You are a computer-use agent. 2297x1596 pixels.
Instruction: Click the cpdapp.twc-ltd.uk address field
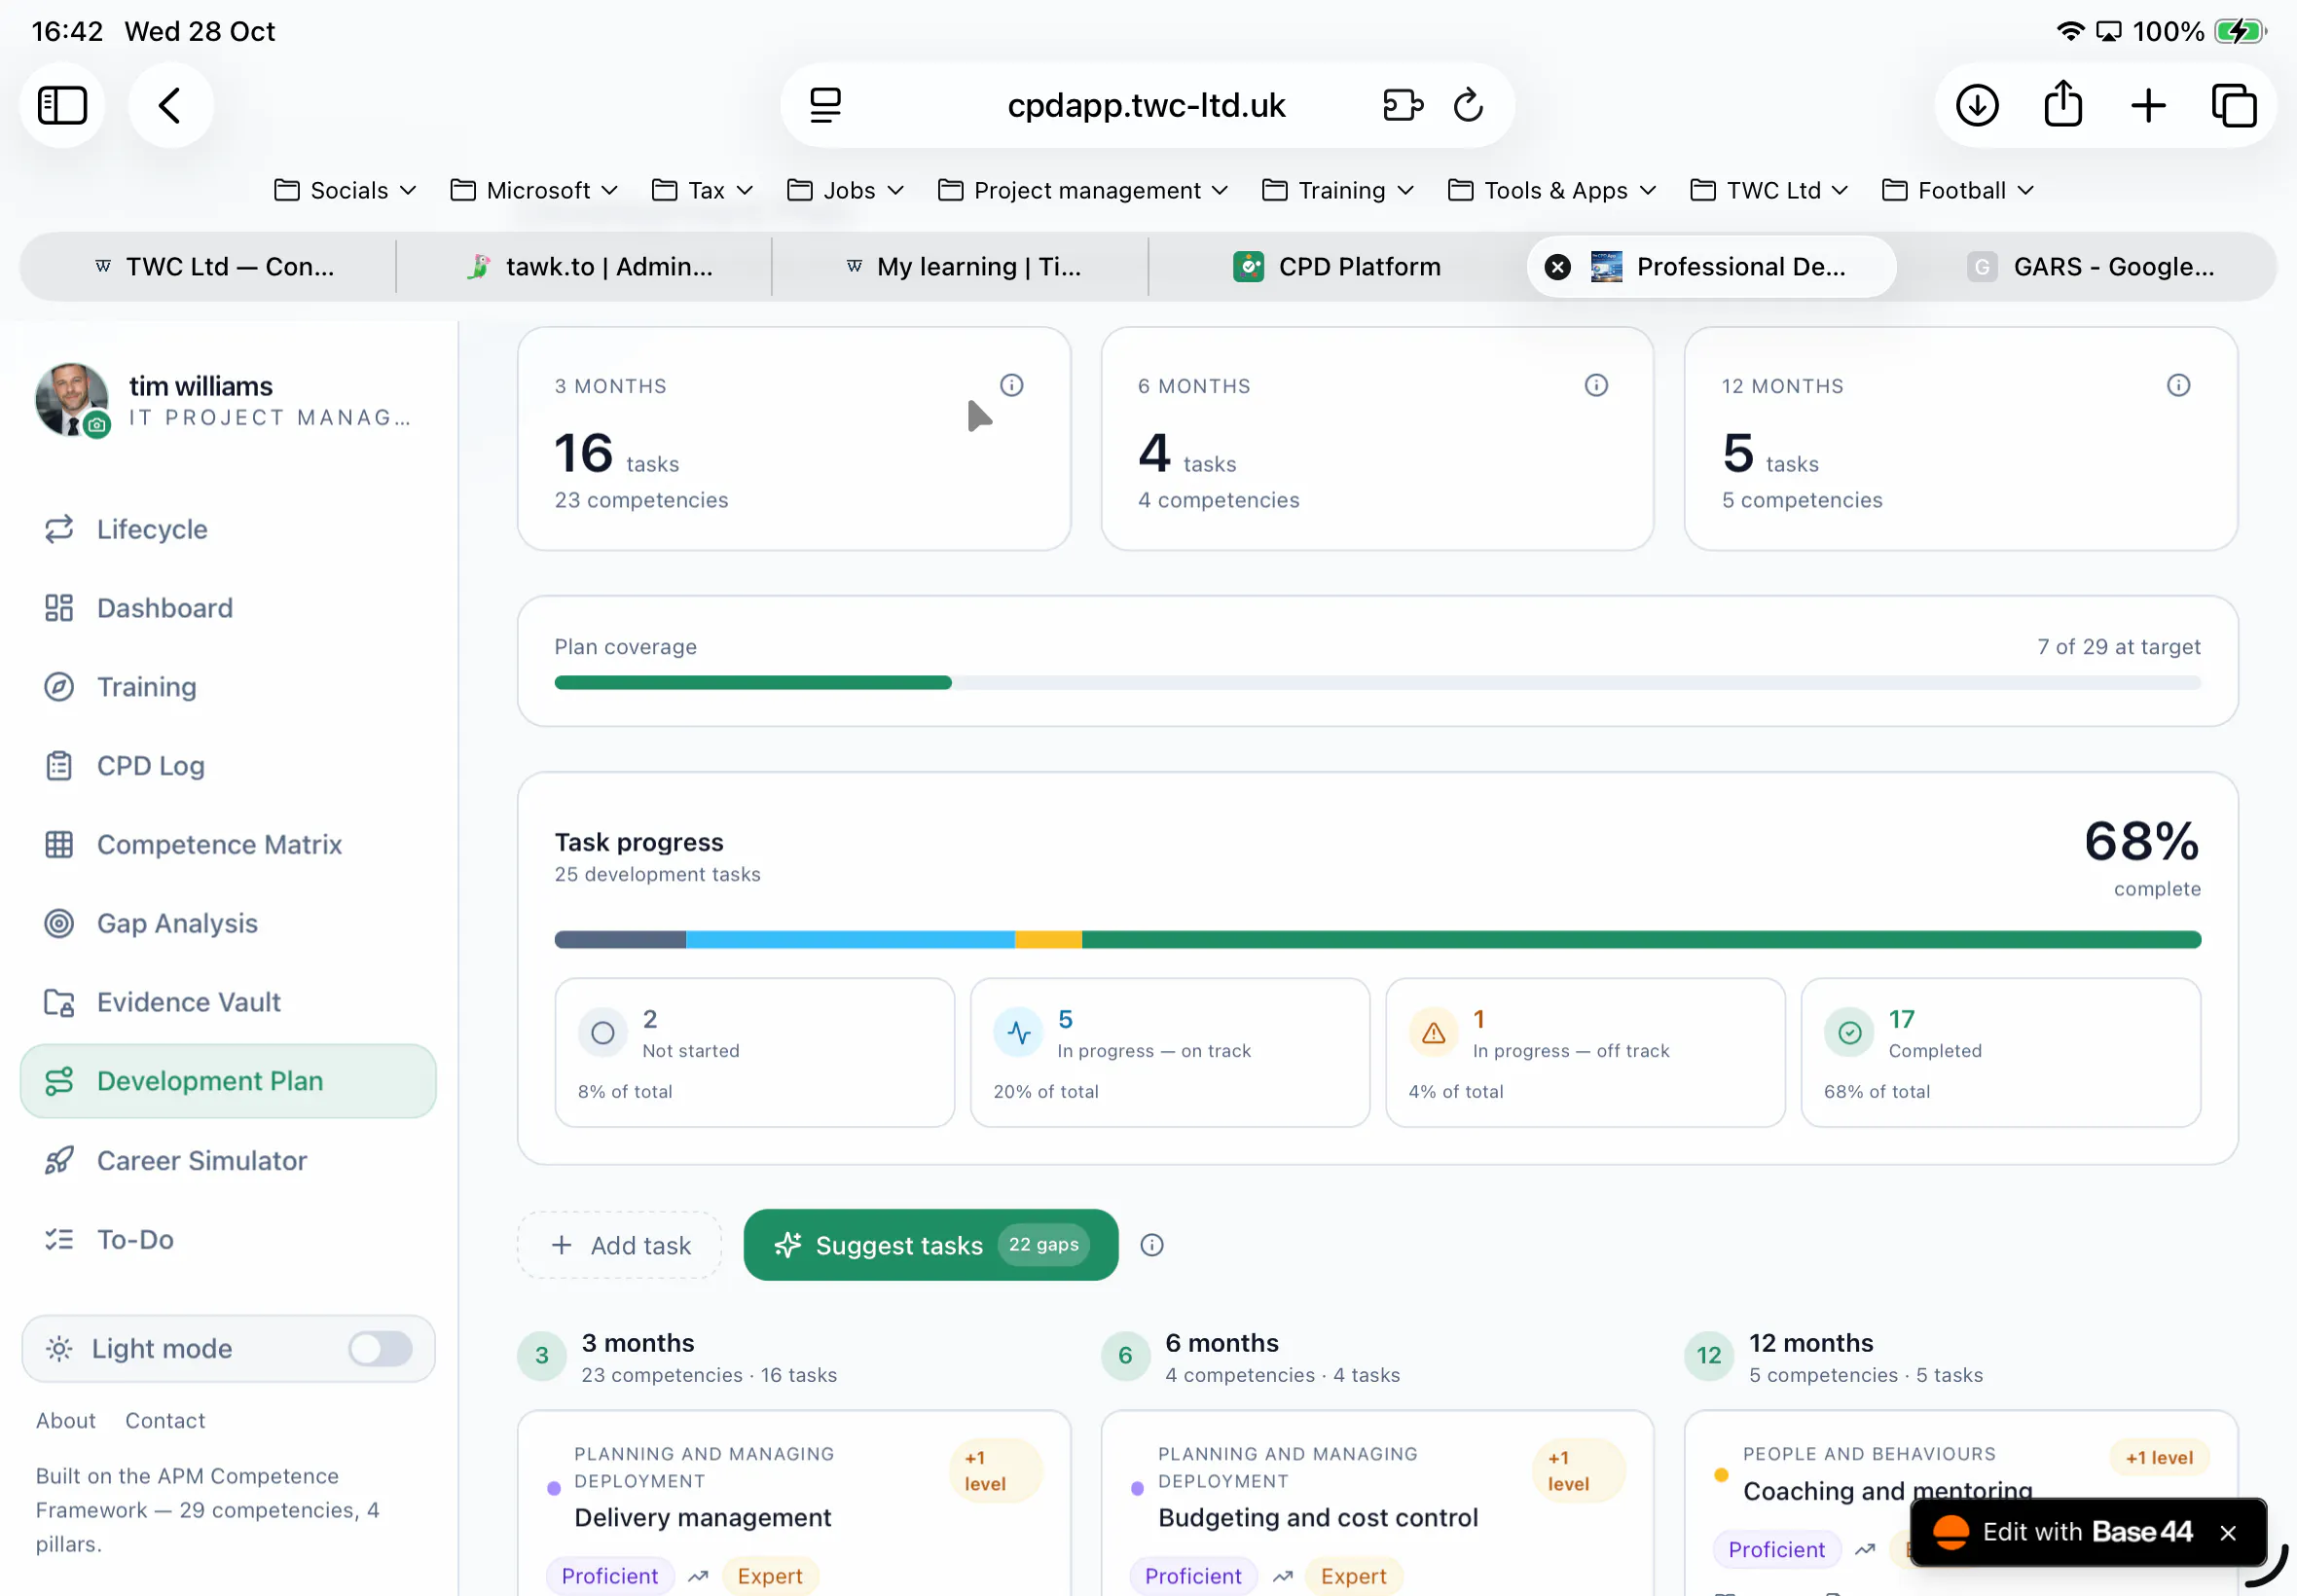[x=1146, y=105]
